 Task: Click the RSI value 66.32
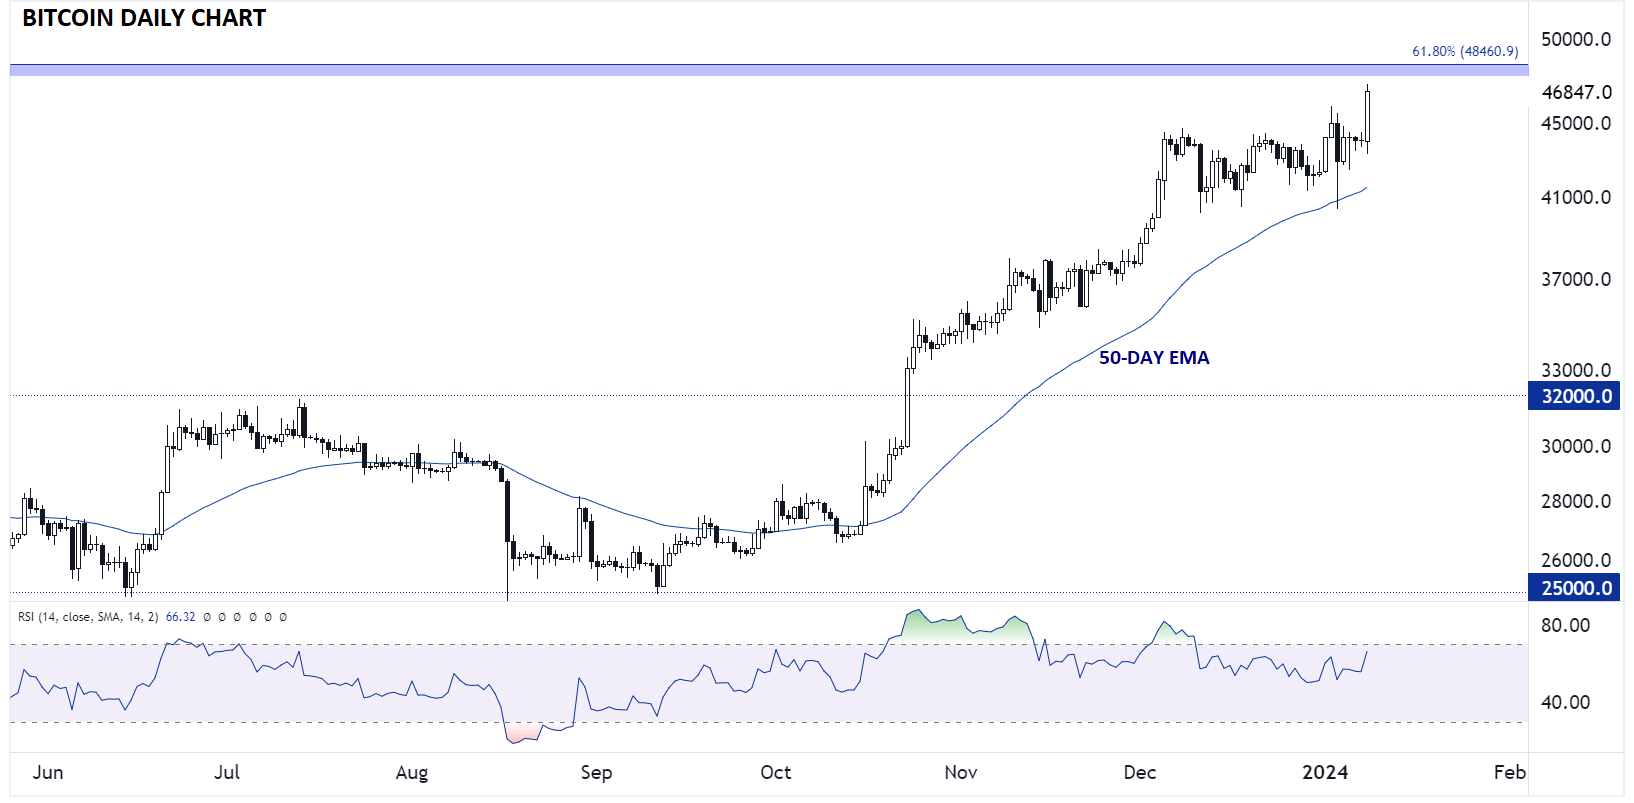(x=180, y=617)
